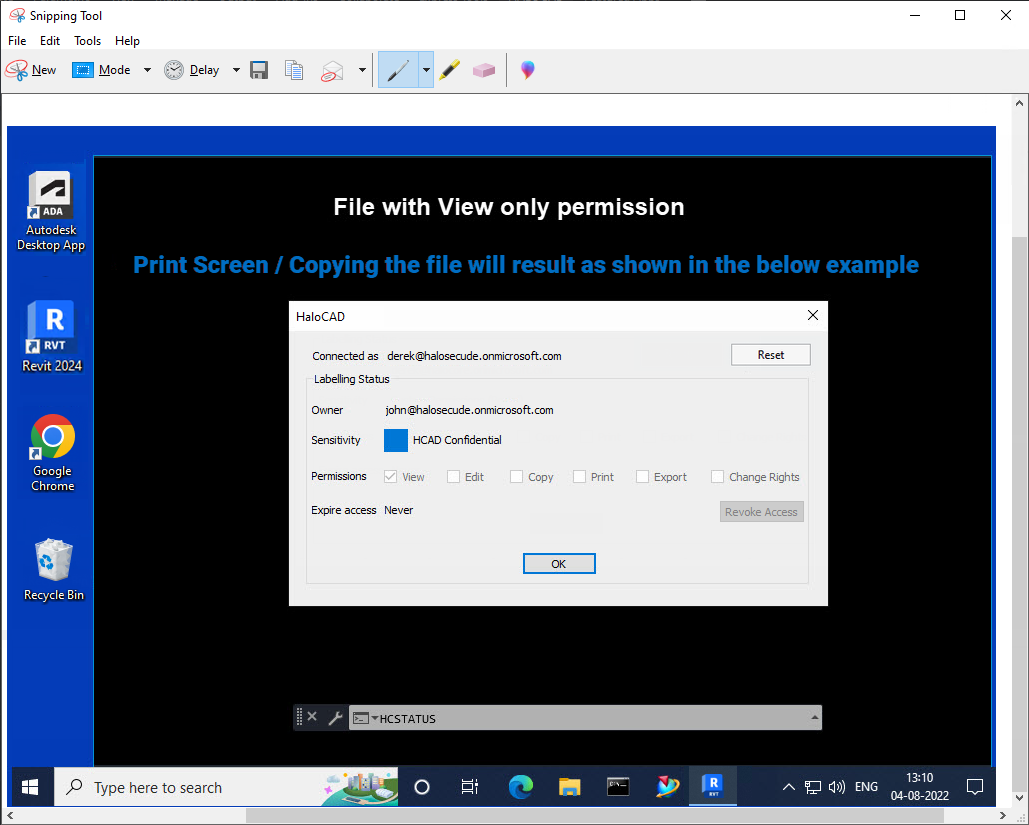The height and width of the screenshot is (825, 1029).
Task: Open the Delay dropdown arrow
Action: [x=236, y=70]
